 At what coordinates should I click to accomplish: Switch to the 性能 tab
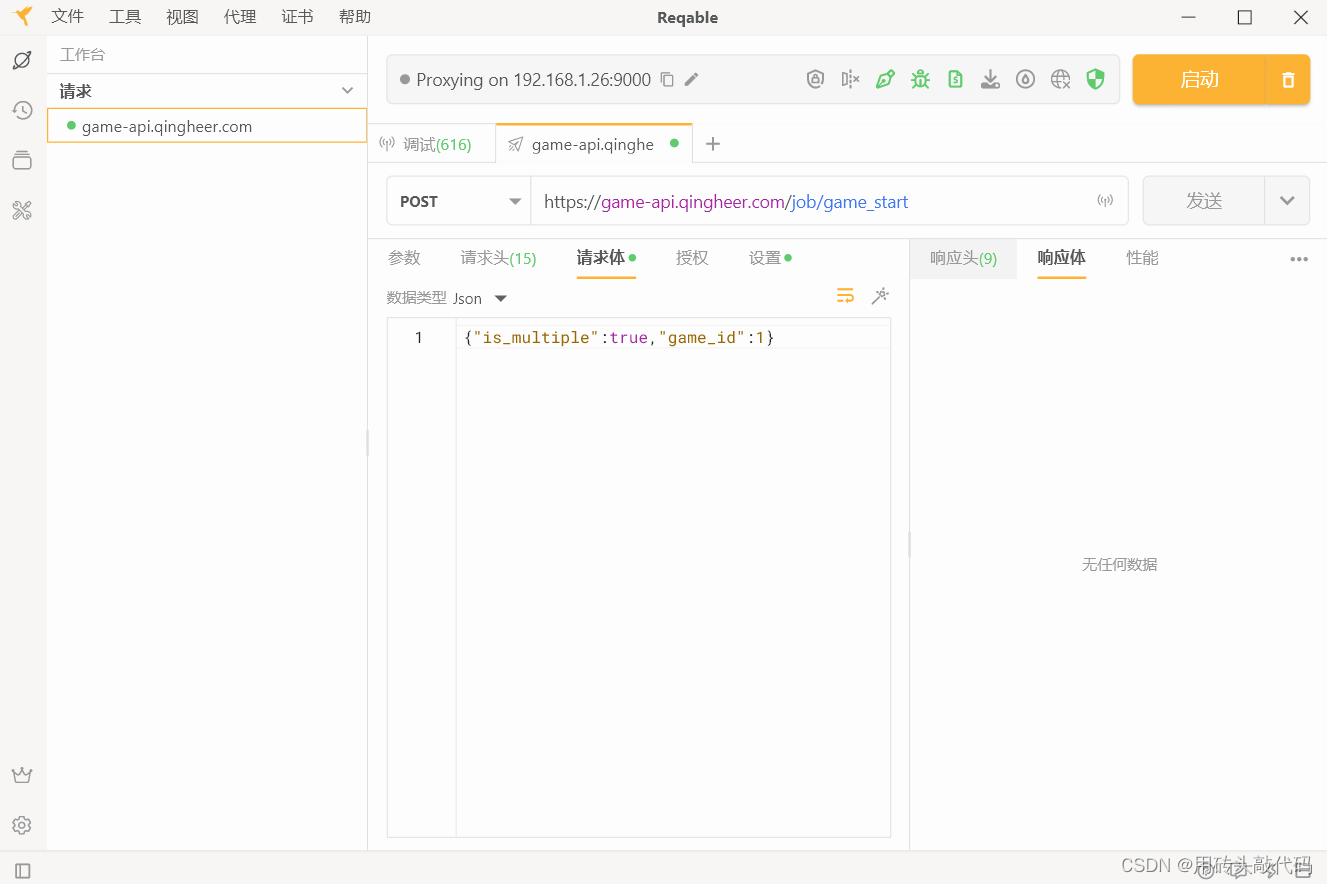pos(1142,258)
